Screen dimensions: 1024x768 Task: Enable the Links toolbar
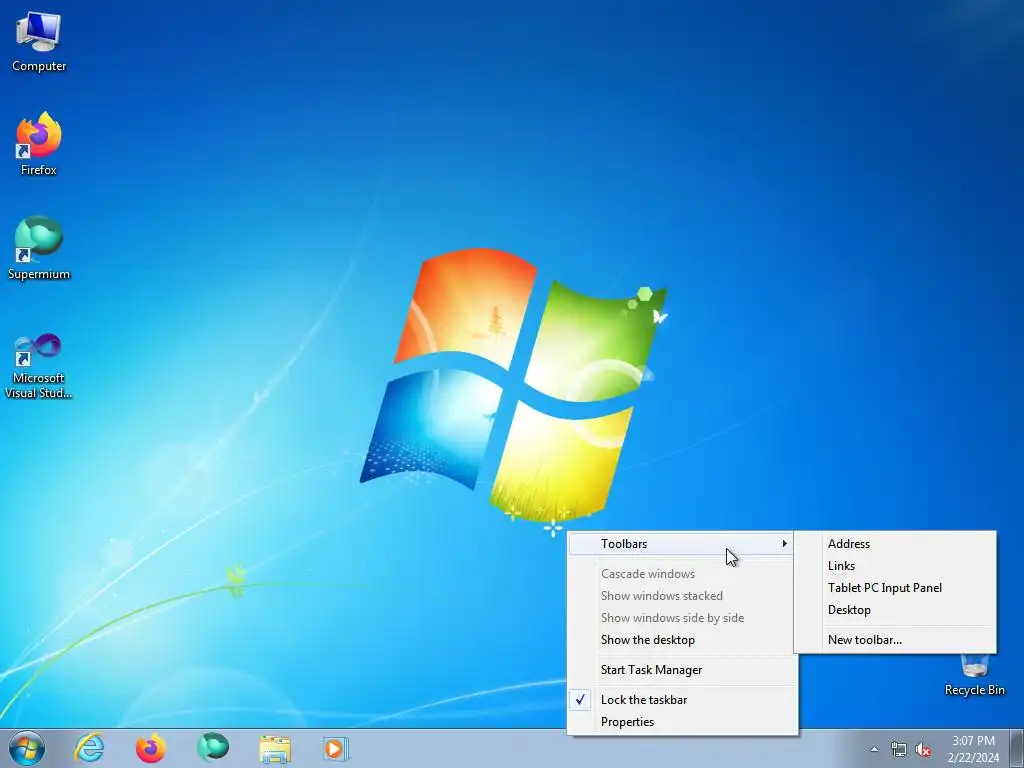click(895, 566)
